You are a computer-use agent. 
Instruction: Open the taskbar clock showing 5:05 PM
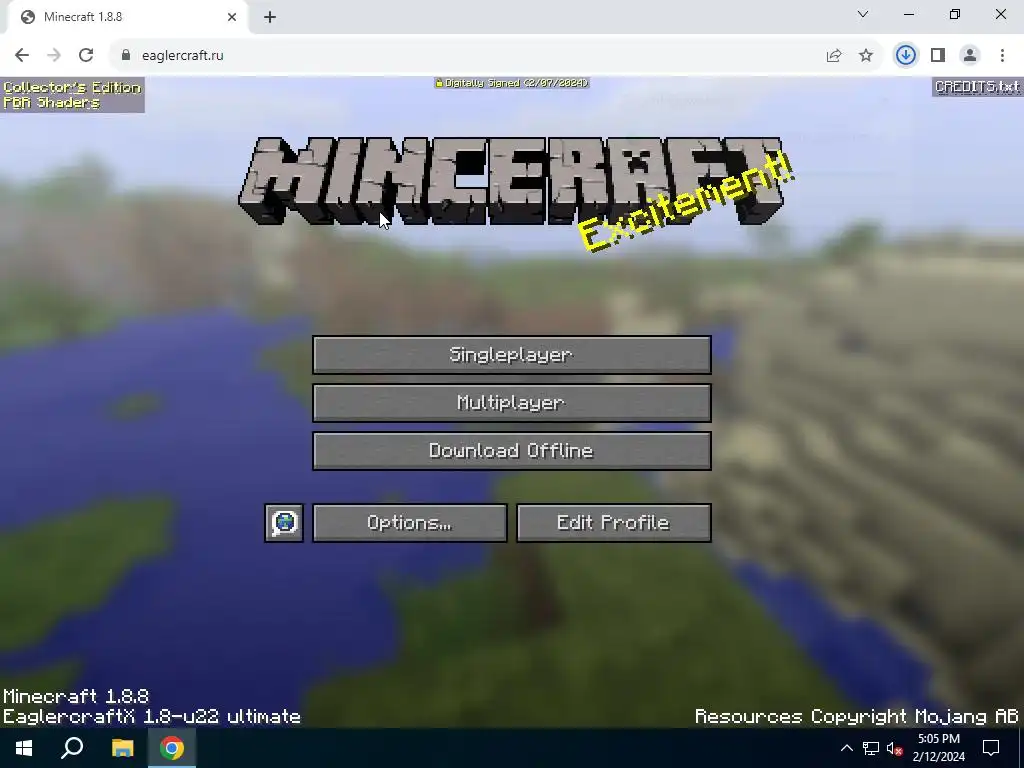tap(938, 748)
